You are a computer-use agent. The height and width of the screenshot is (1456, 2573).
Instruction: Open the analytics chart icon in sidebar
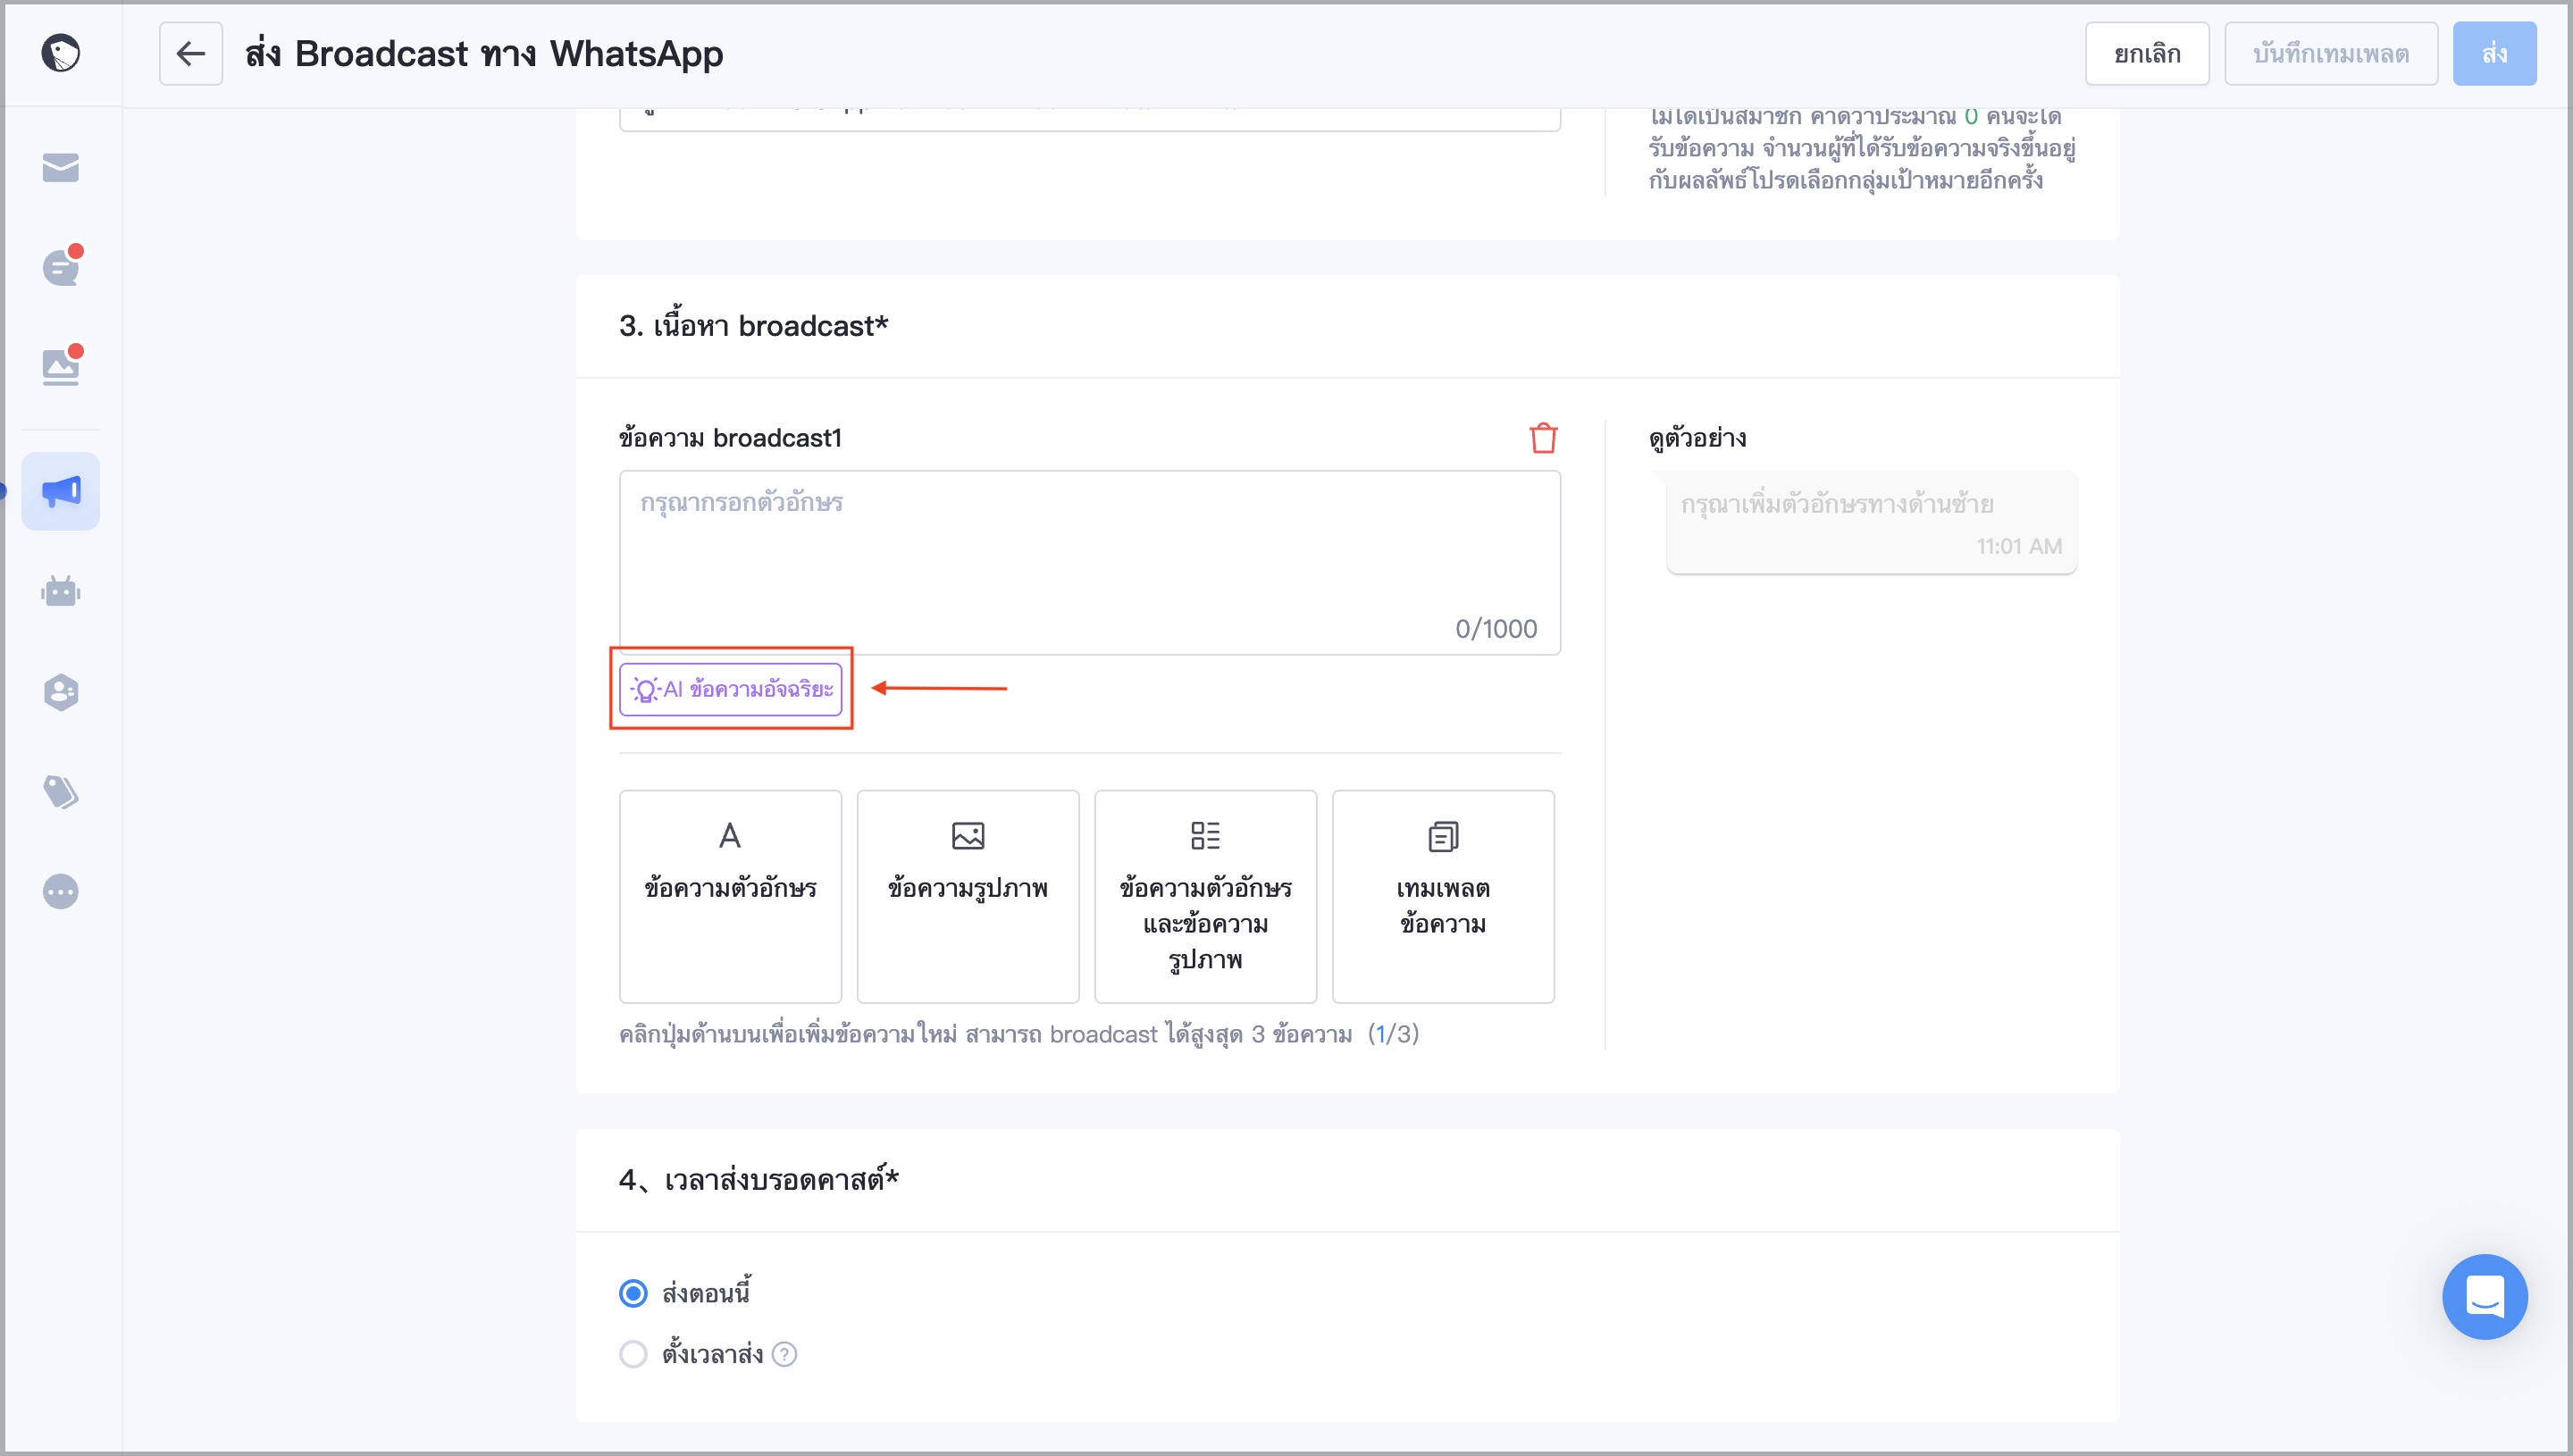(x=60, y=367)
